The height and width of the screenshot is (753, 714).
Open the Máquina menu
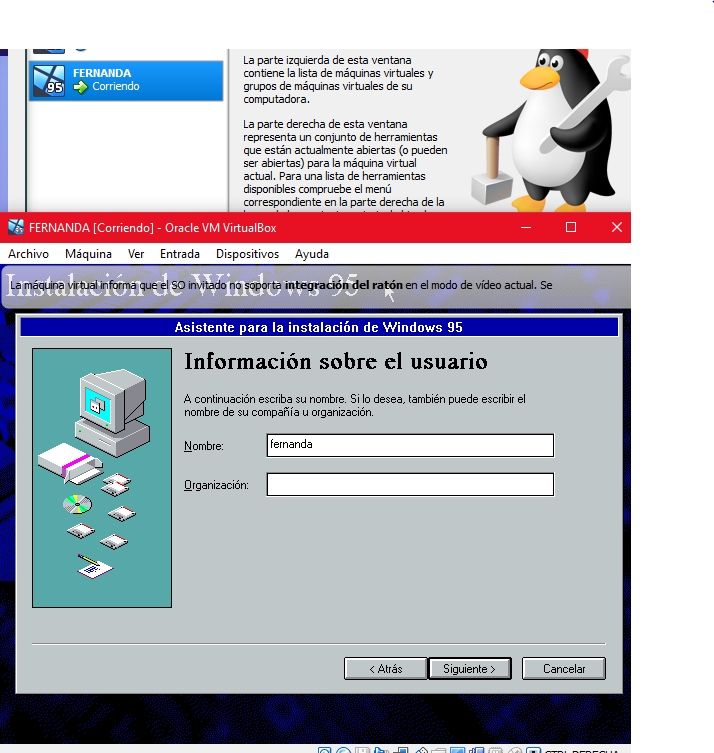pos(88,254)
